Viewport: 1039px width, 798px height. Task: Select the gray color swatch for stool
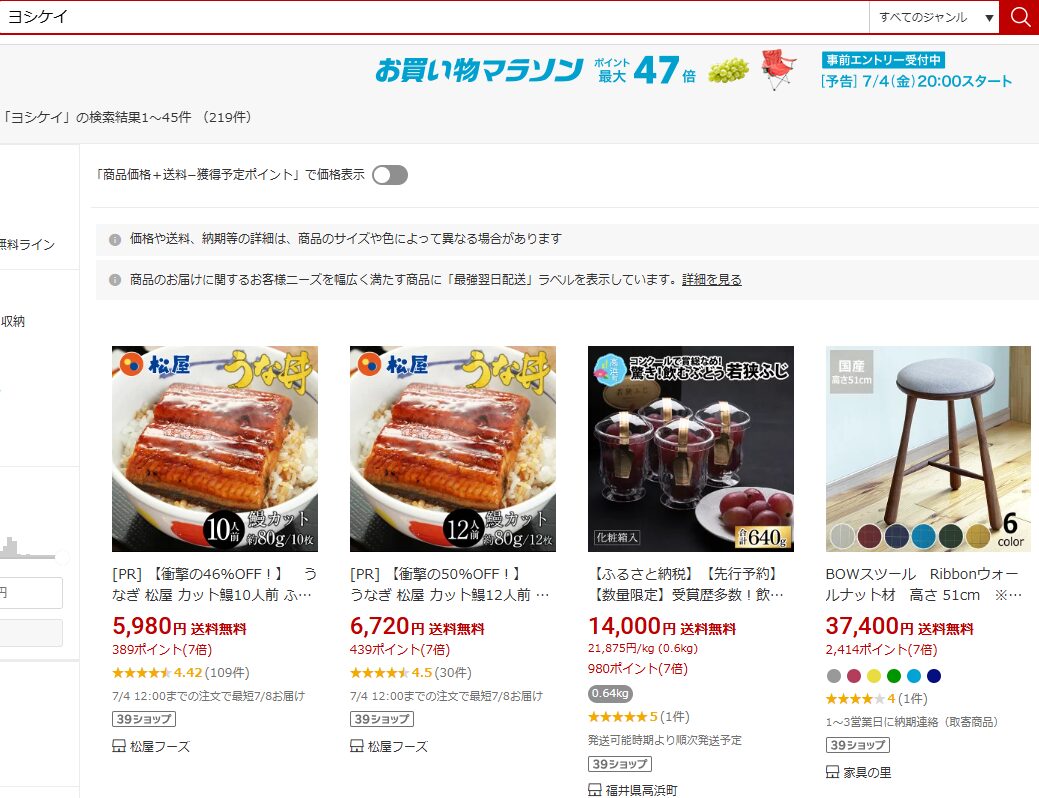click(x=834, y=676)
